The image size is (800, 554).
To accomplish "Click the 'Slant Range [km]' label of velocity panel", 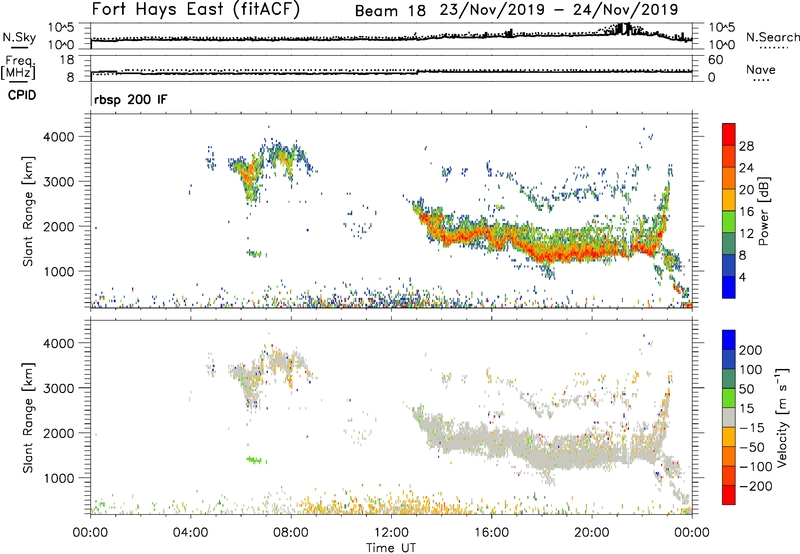I will coord(28,418).
